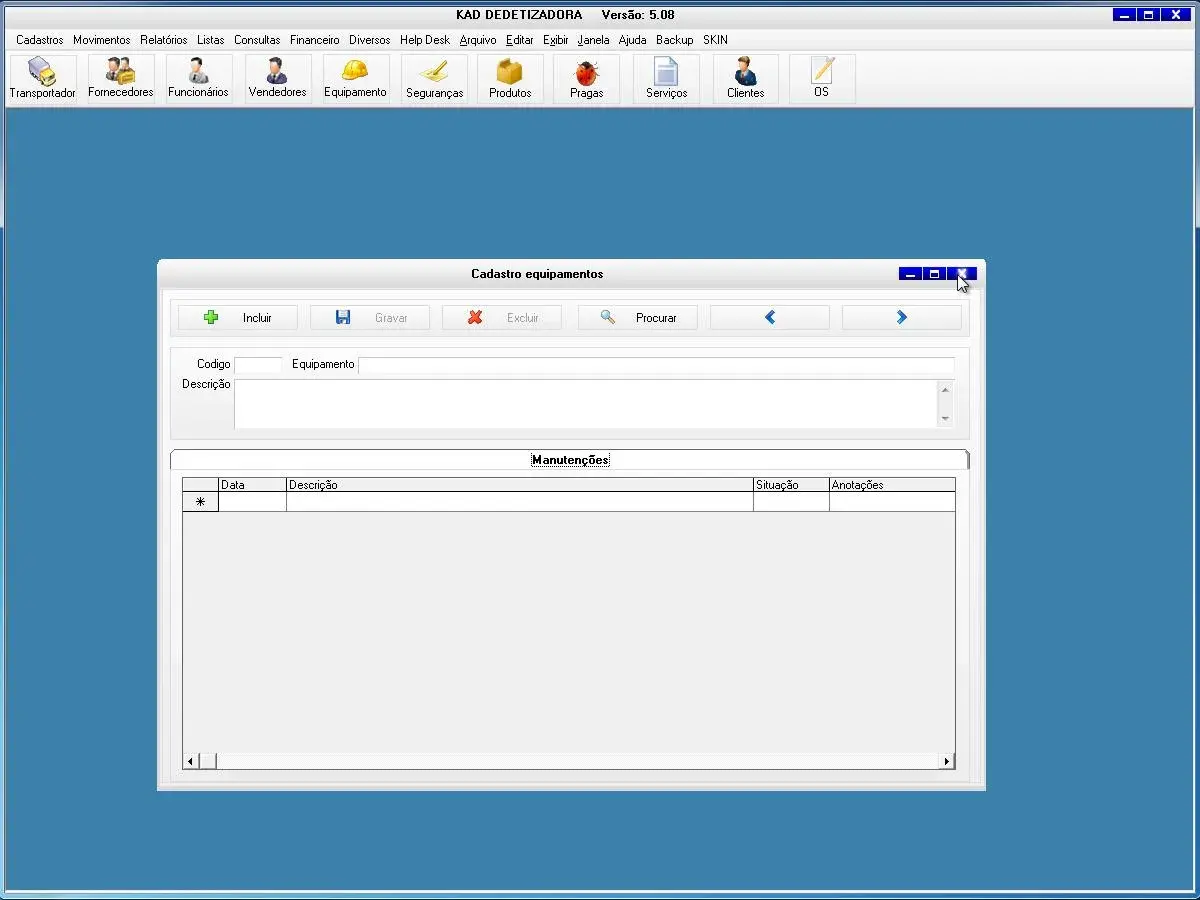The image size is (1200, 900).
Task: Open the Exibir menu
Action: tap(556, 40)
